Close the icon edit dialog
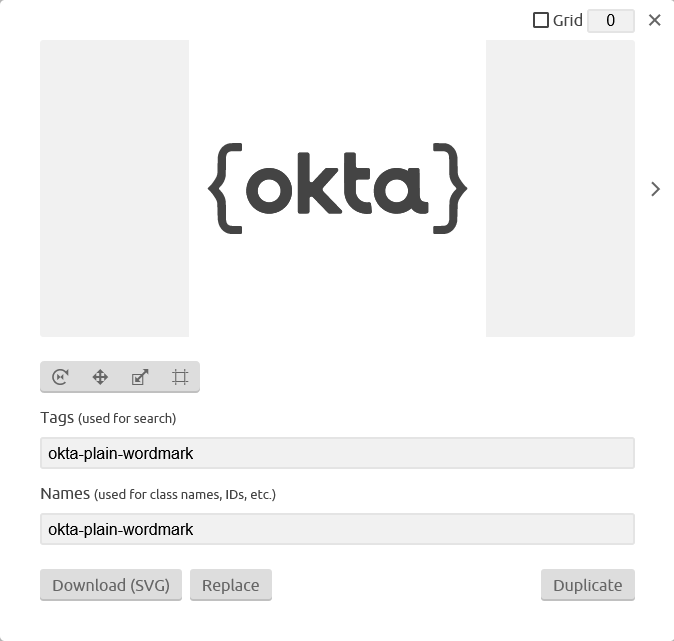Image resolution: width=674 pixels, height=641 pixels. point(654,20)
